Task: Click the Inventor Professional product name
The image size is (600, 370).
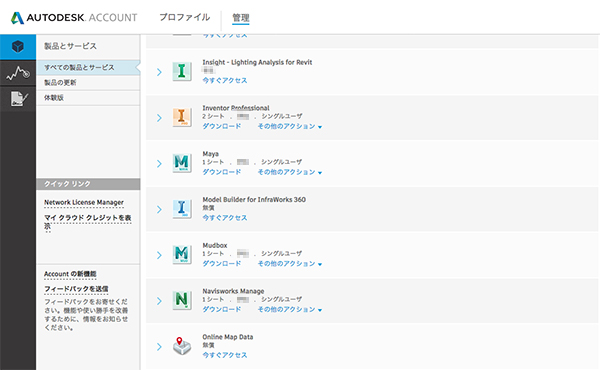Action: [x=236, y=108]
